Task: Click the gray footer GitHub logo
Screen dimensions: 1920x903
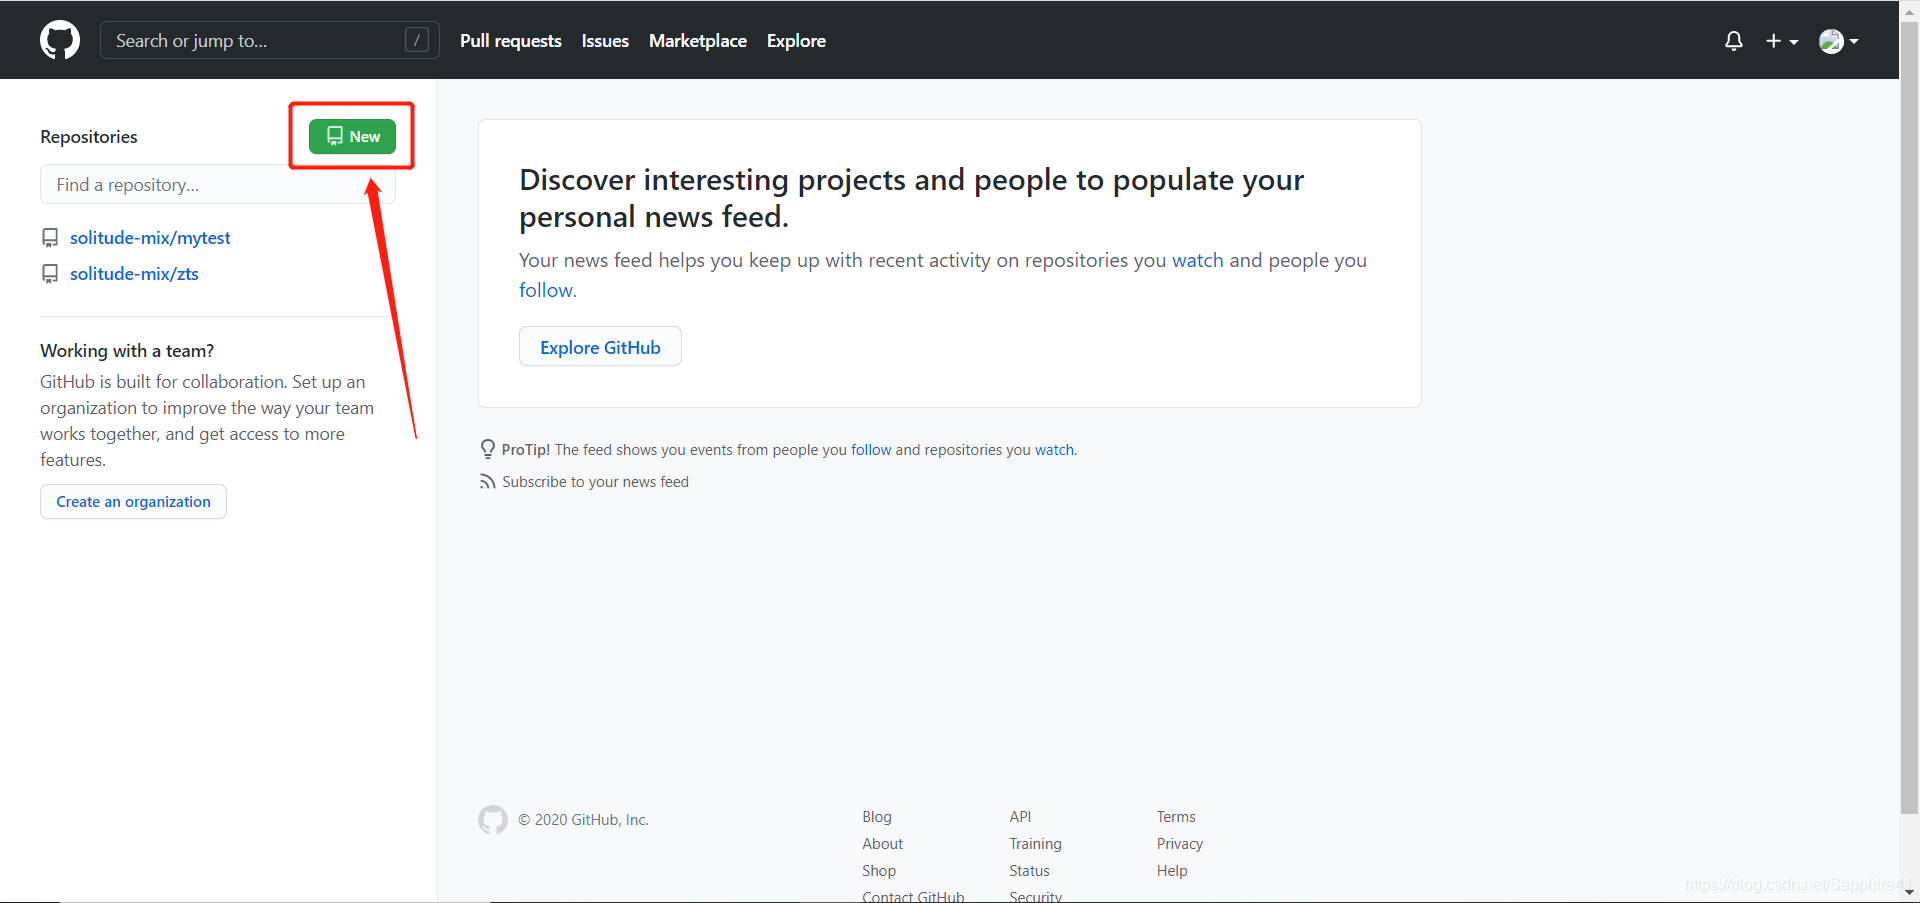Action: (493, 820)
